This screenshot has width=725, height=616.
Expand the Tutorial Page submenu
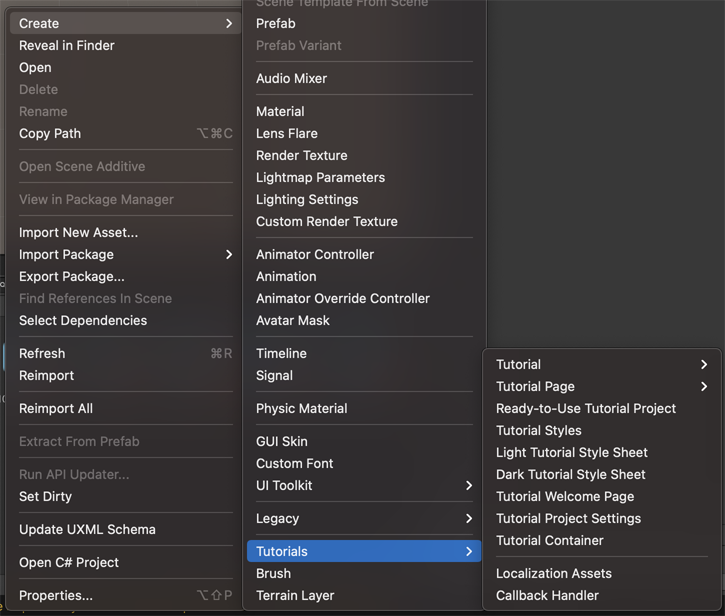tap(703, 387)
